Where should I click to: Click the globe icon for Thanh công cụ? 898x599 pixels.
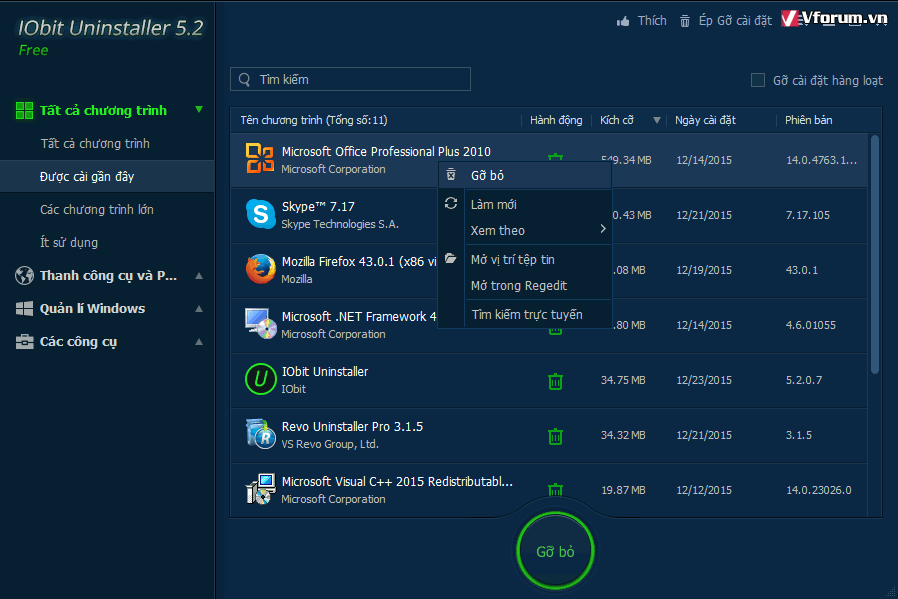[x=24, y=275]
